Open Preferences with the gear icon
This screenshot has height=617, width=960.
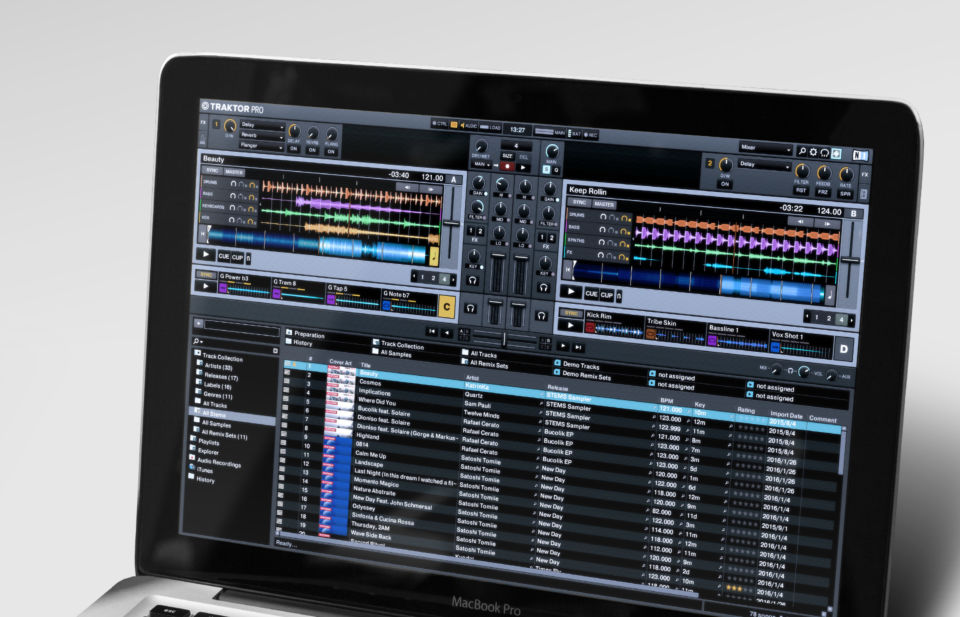[x=814, y=152]
